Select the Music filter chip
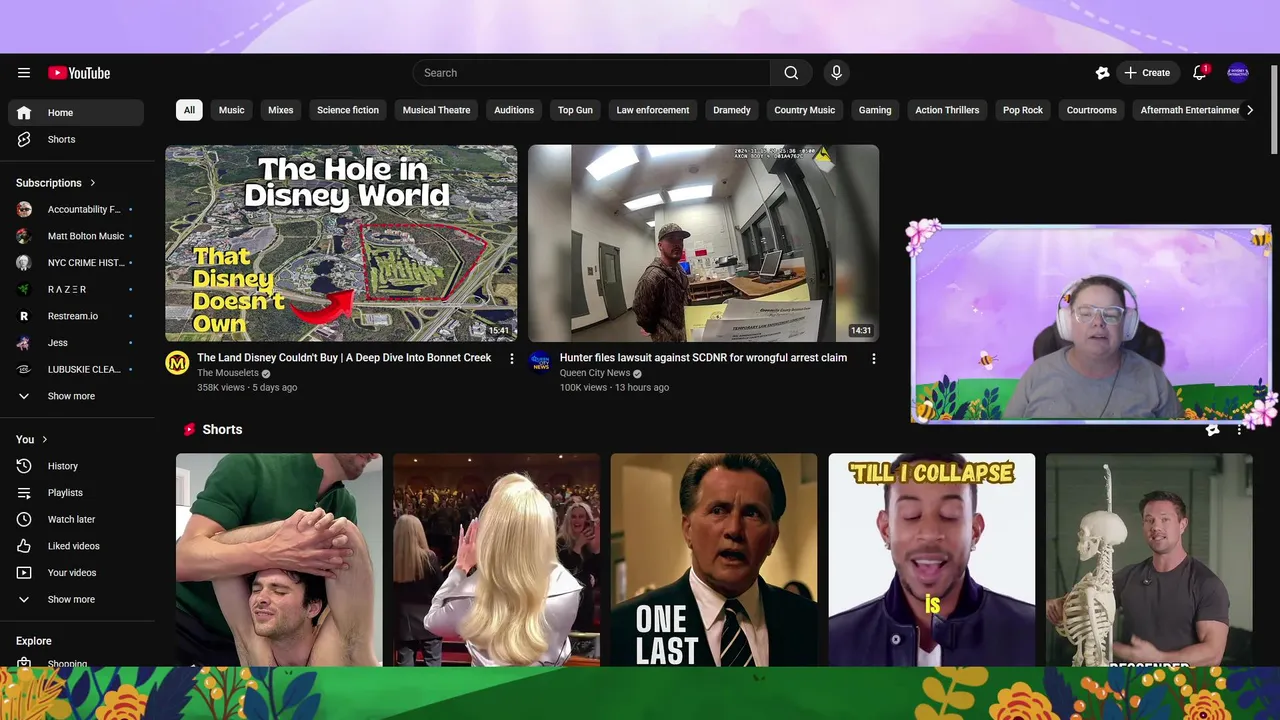Image resolution: width=1280 pixels, height=720 pixels. point(232,110)
